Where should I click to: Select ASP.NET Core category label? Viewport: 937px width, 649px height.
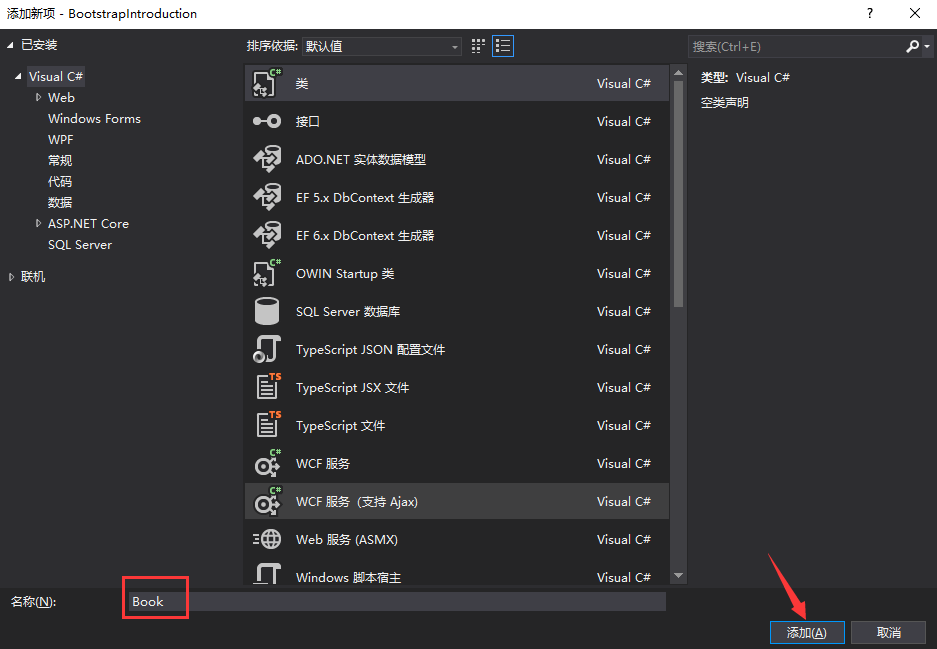click(88, 224)
